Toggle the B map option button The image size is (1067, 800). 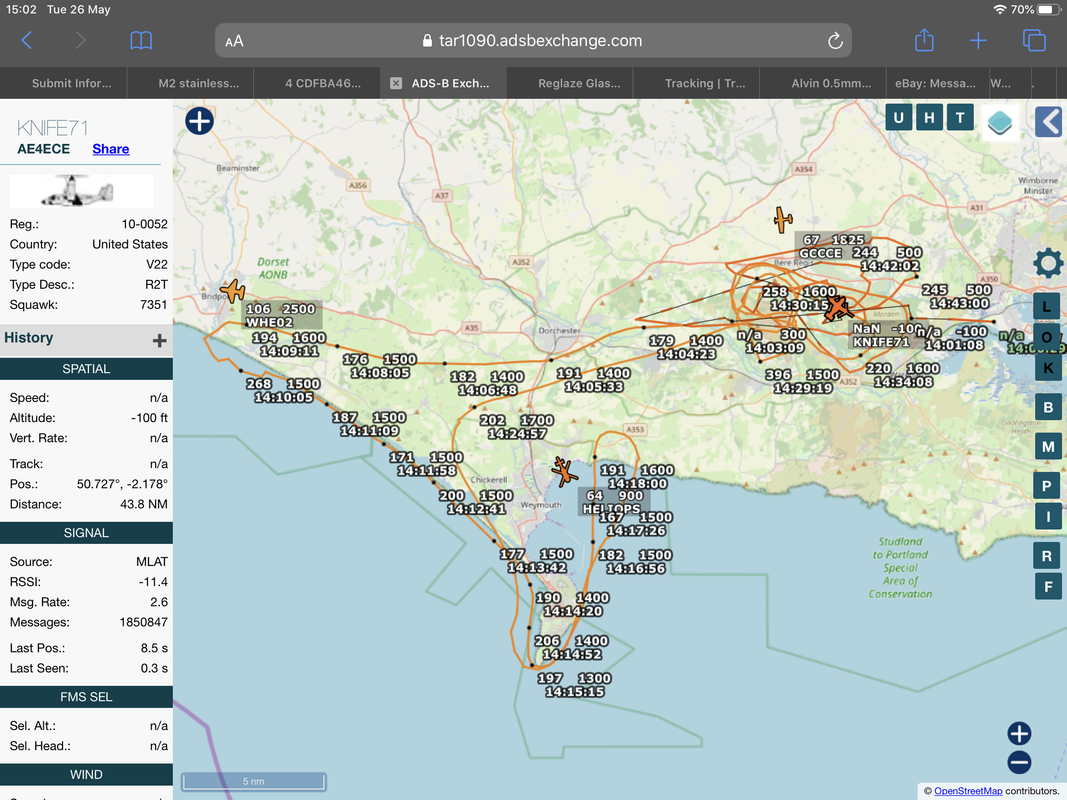[x=1047, y=407]
